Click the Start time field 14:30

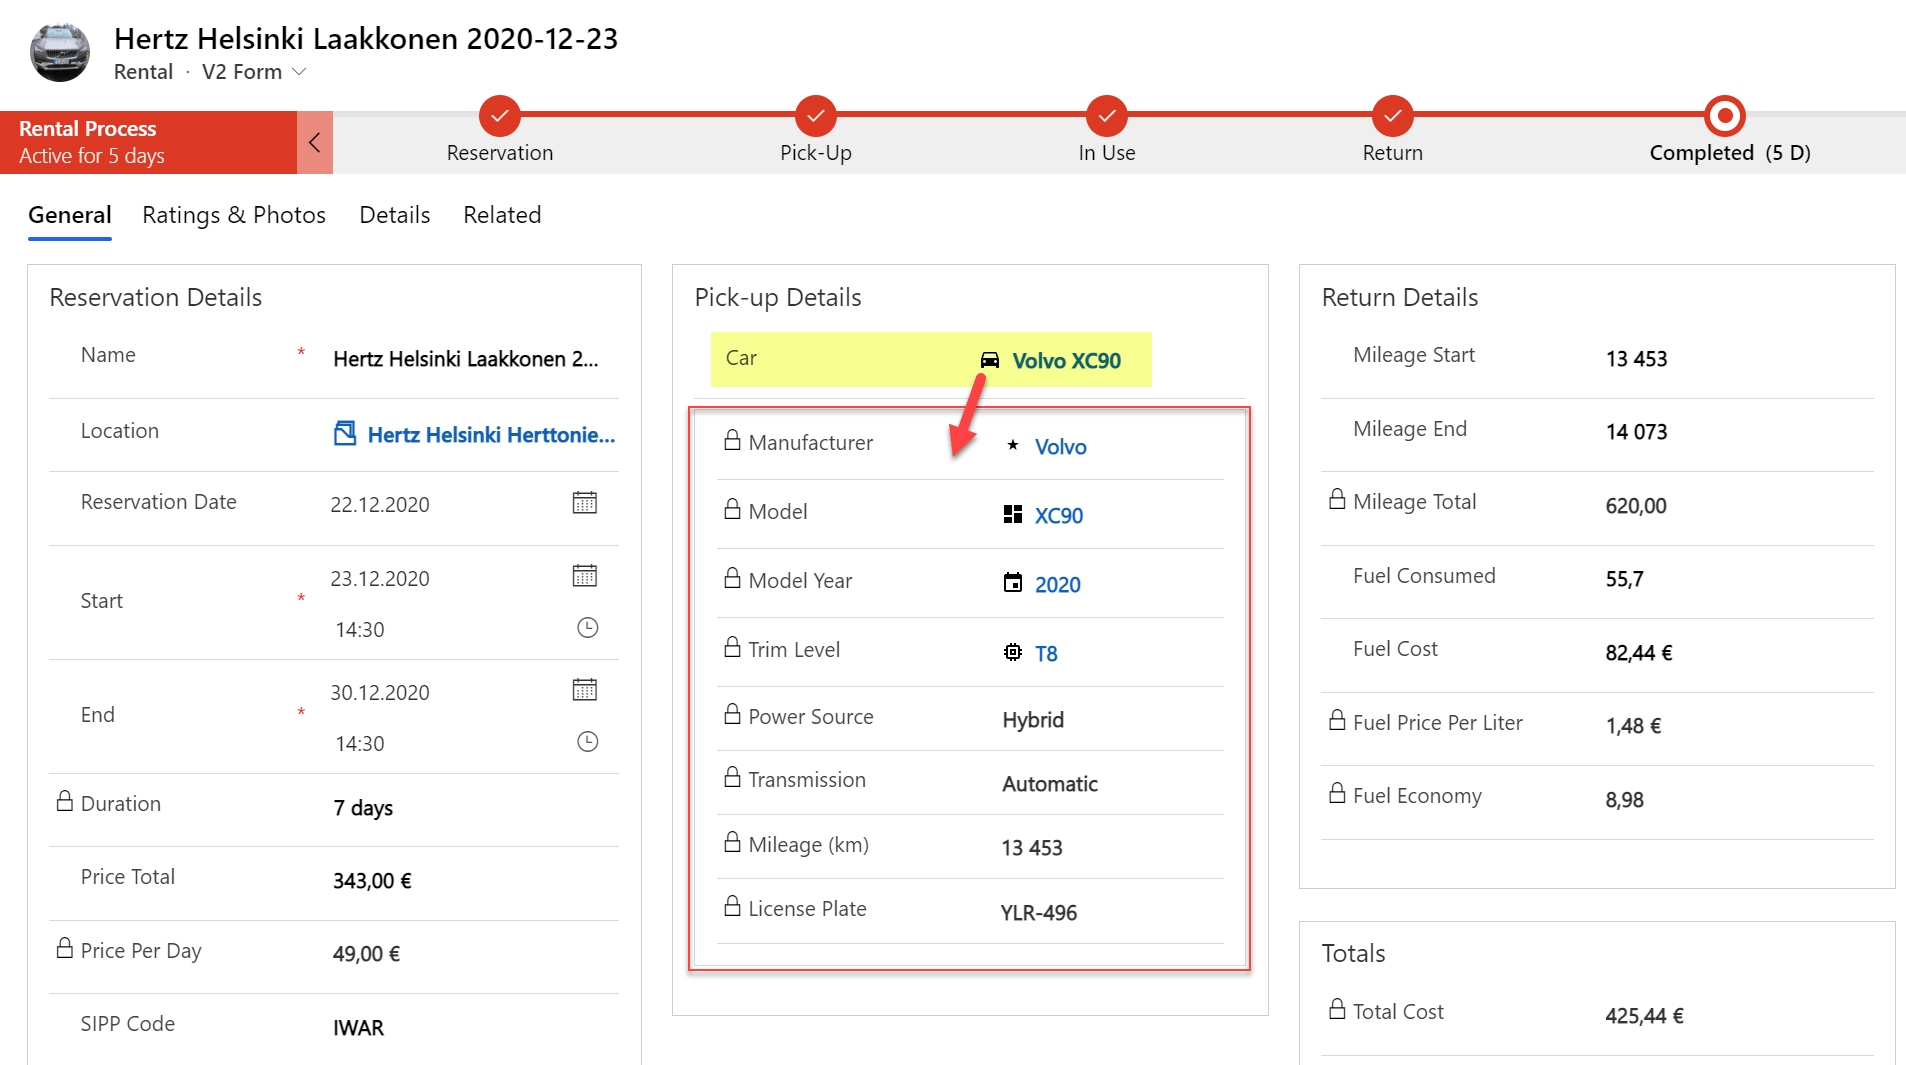(x=360, y=630)
